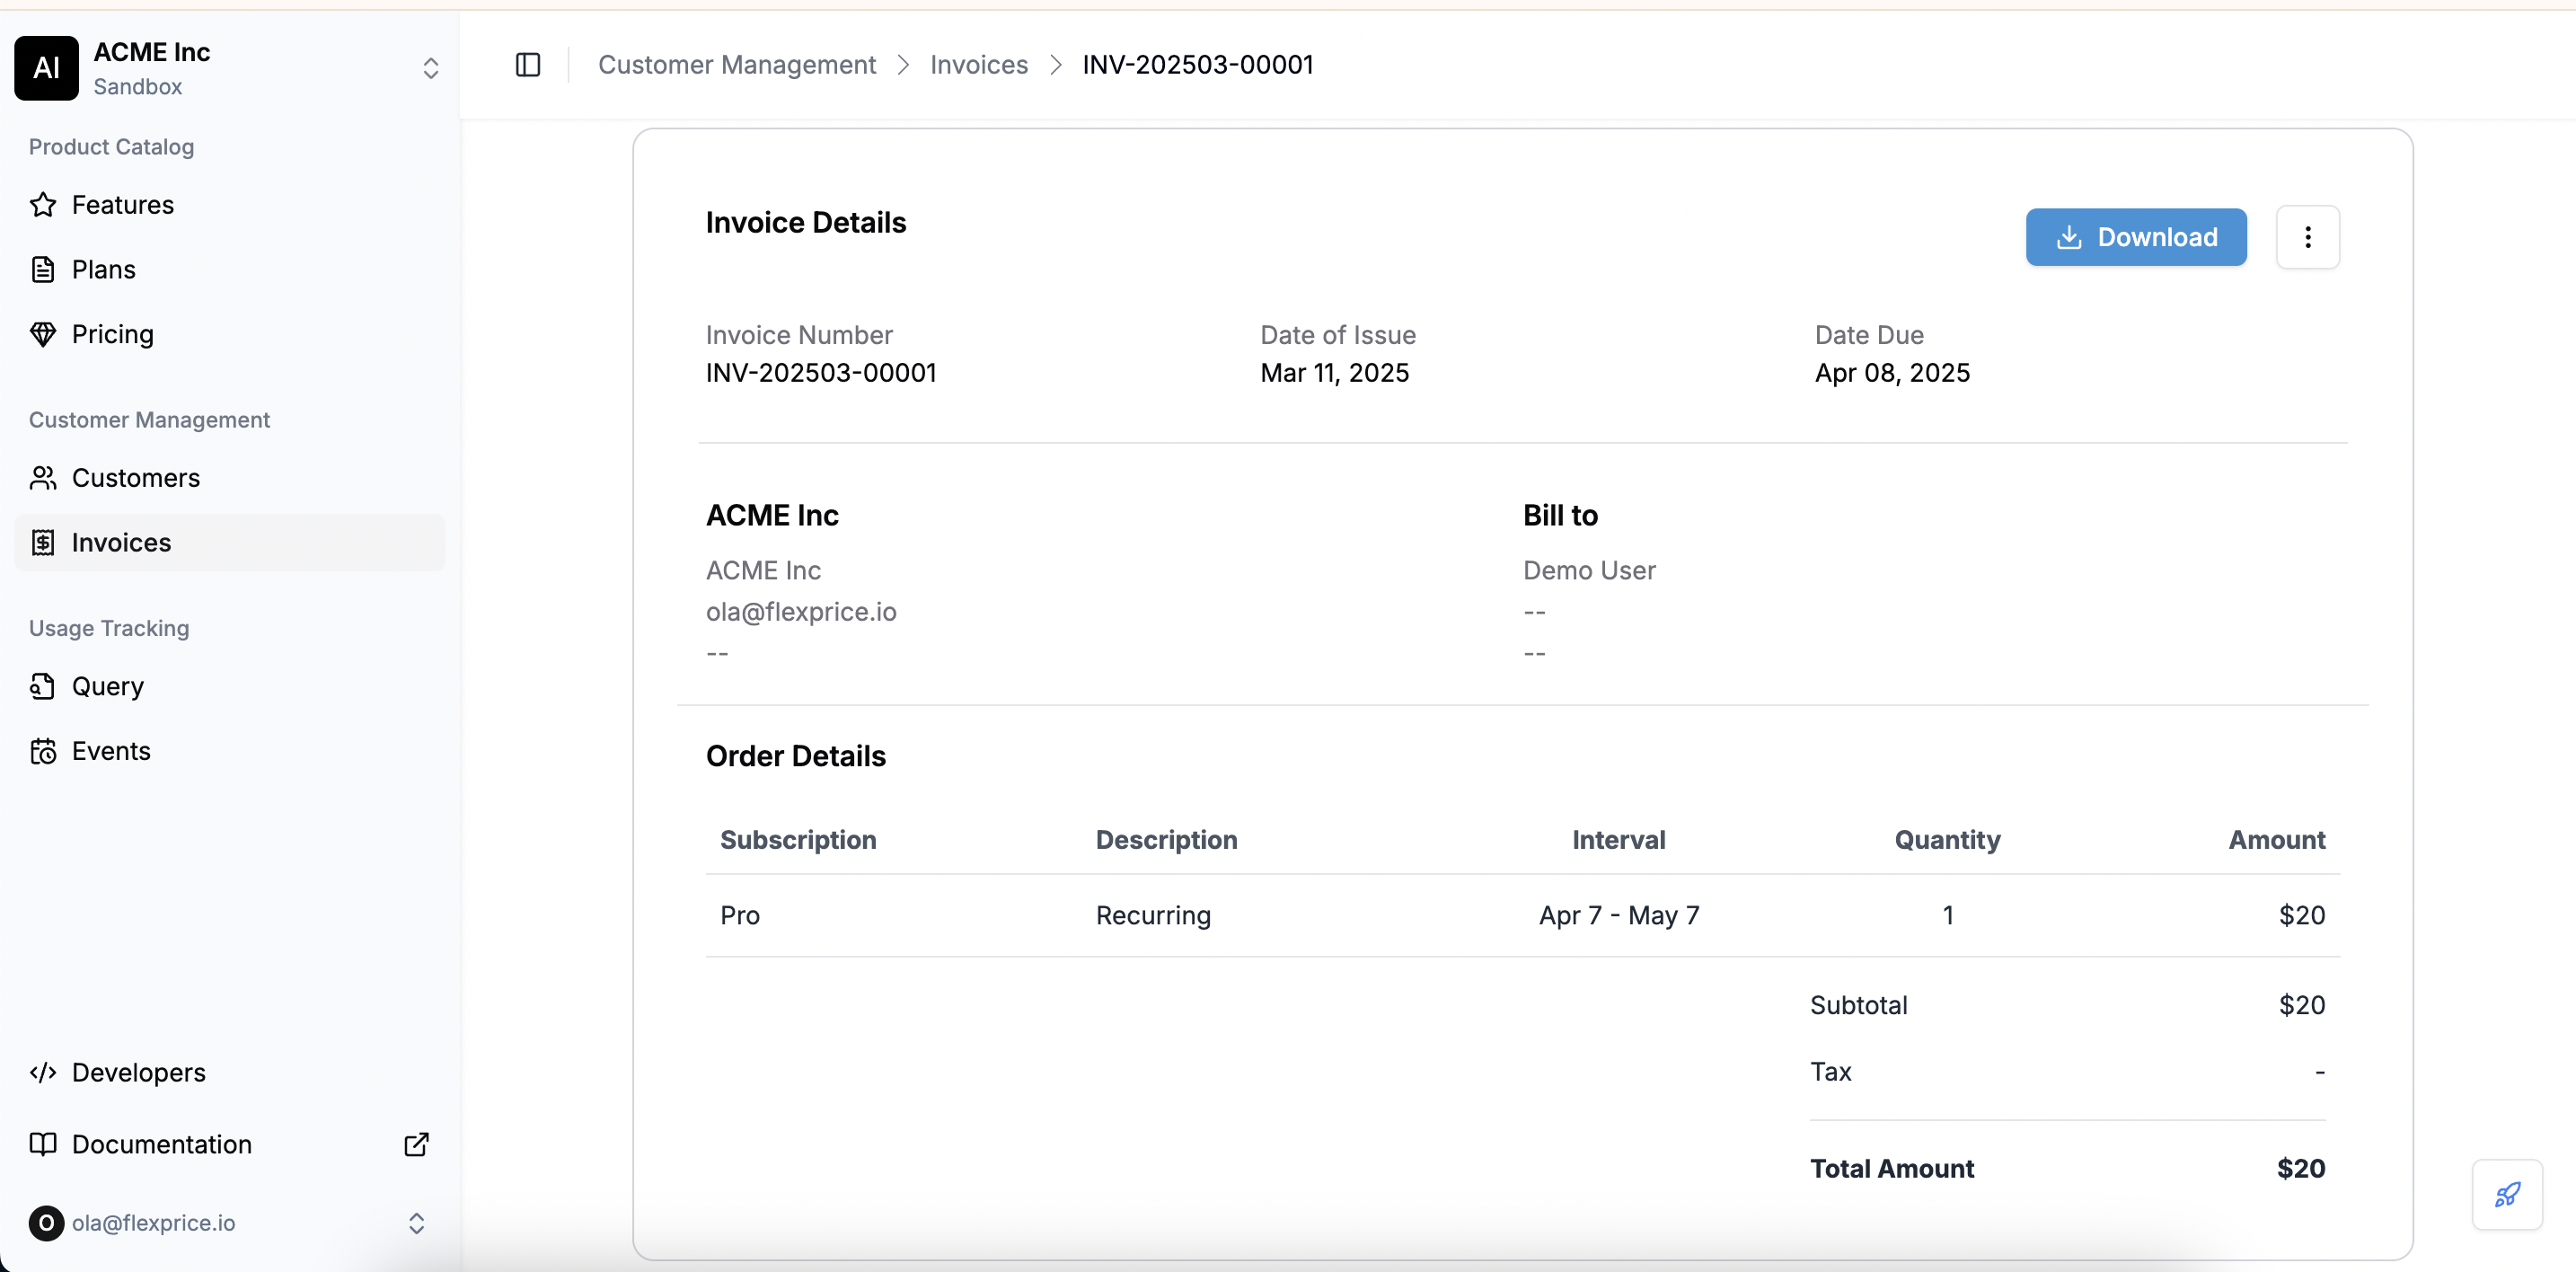Select the Features star icon
This screenshot has width=2576, height=1272.
click(43, 204)
